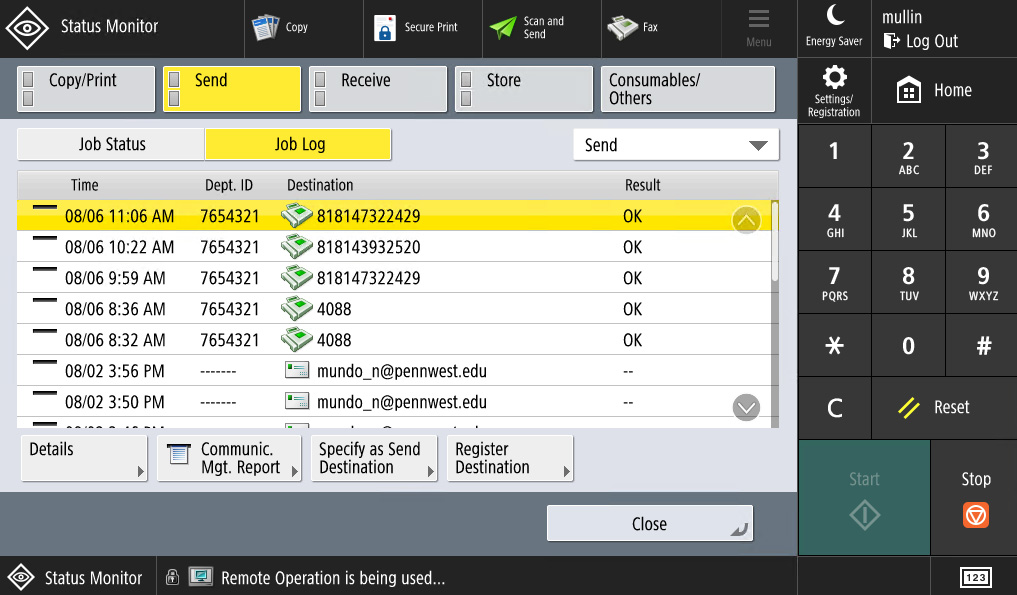Click the mullin username label
This screenshot has height=595, width=1017.
[x=902, y=17]
